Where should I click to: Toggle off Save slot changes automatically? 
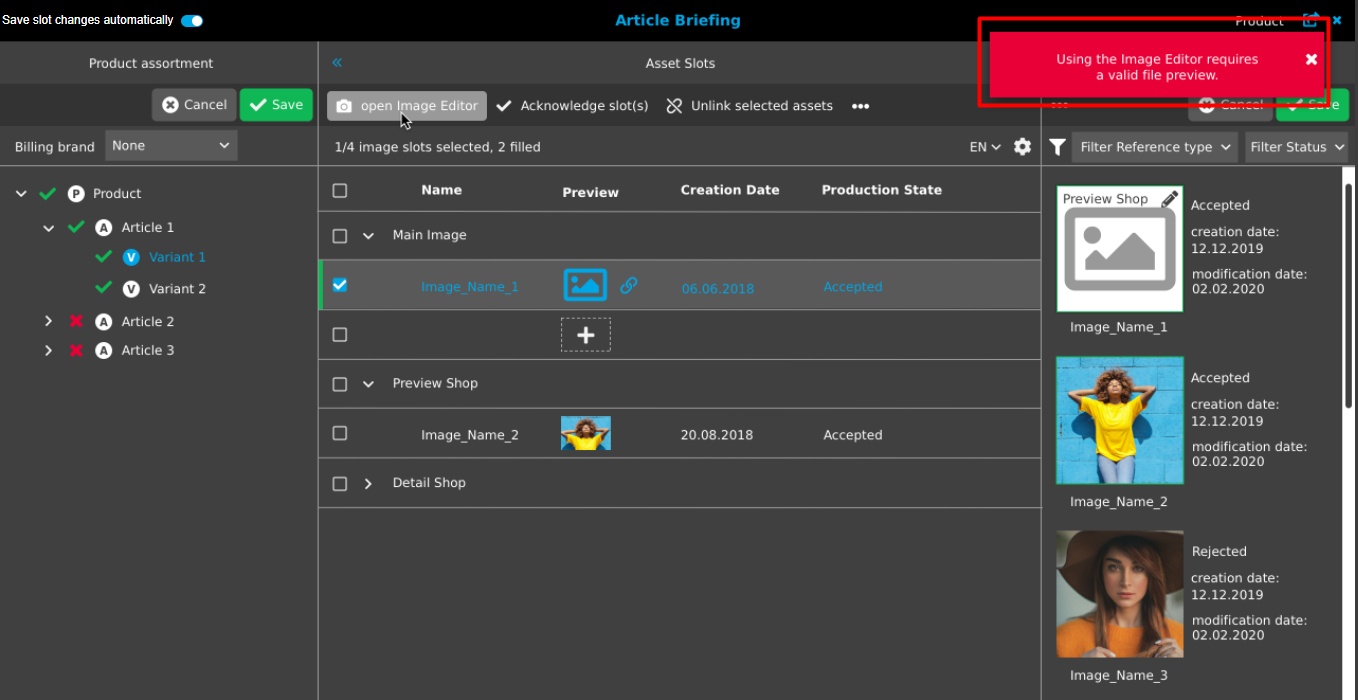(189, 18)
